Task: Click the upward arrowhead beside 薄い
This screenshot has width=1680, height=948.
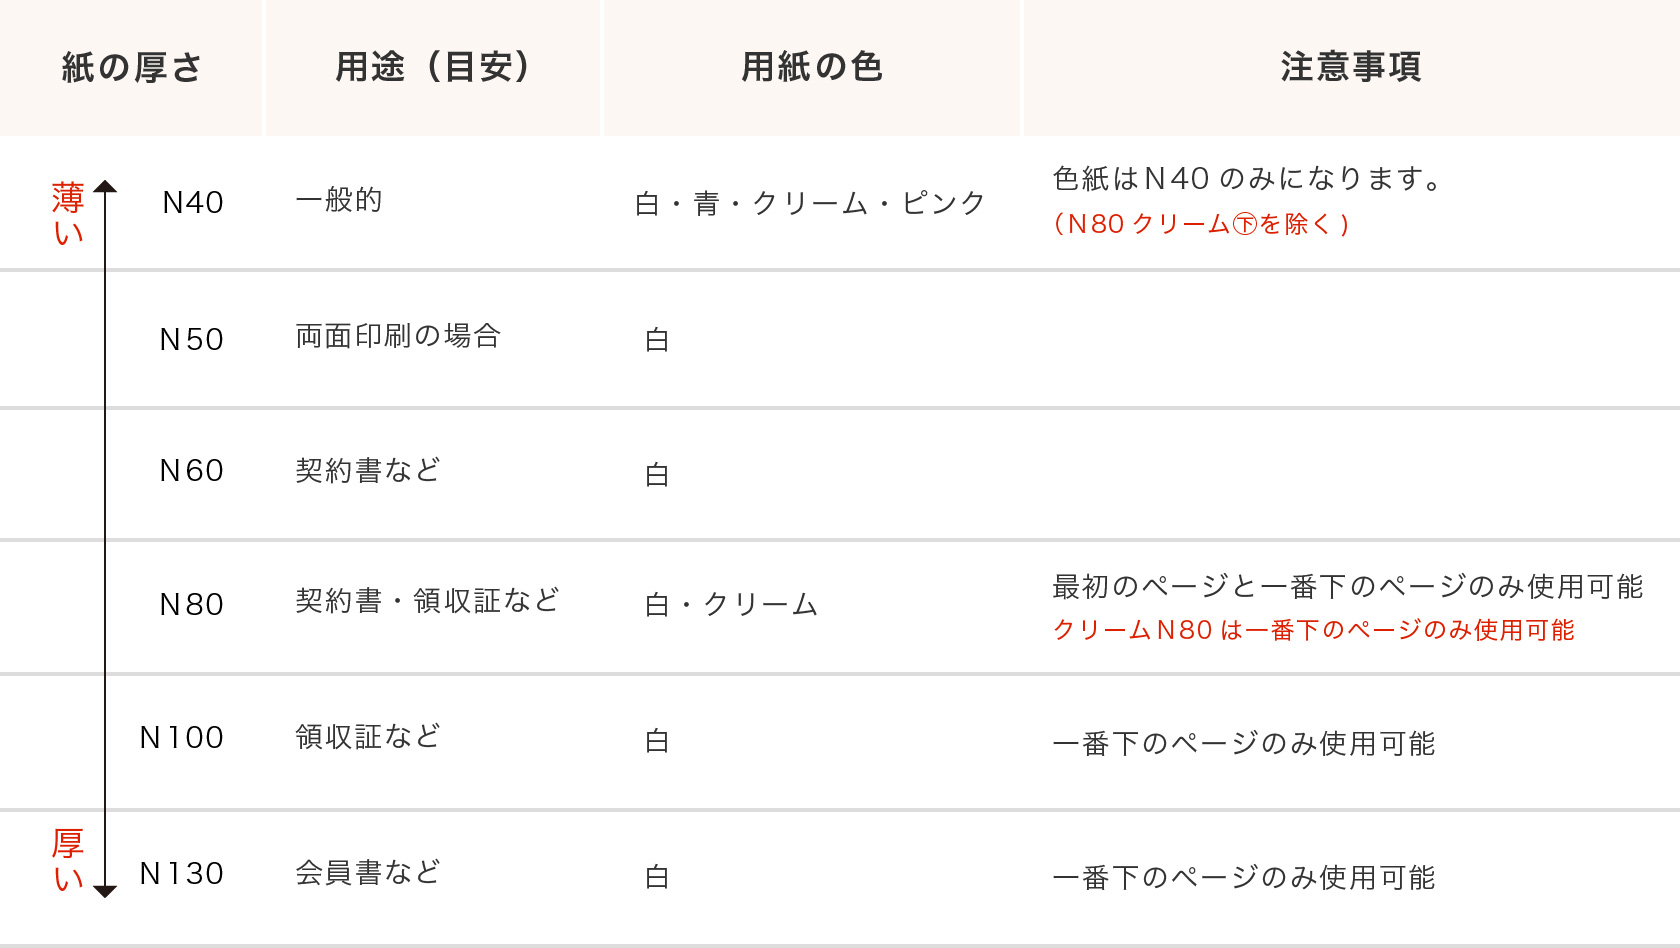Action: coord(105,187)
